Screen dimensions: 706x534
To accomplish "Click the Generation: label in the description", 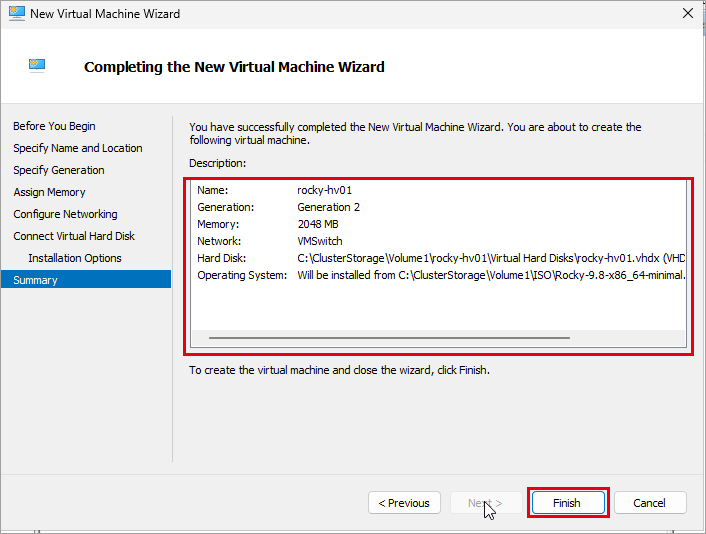I will coord(226,207).
